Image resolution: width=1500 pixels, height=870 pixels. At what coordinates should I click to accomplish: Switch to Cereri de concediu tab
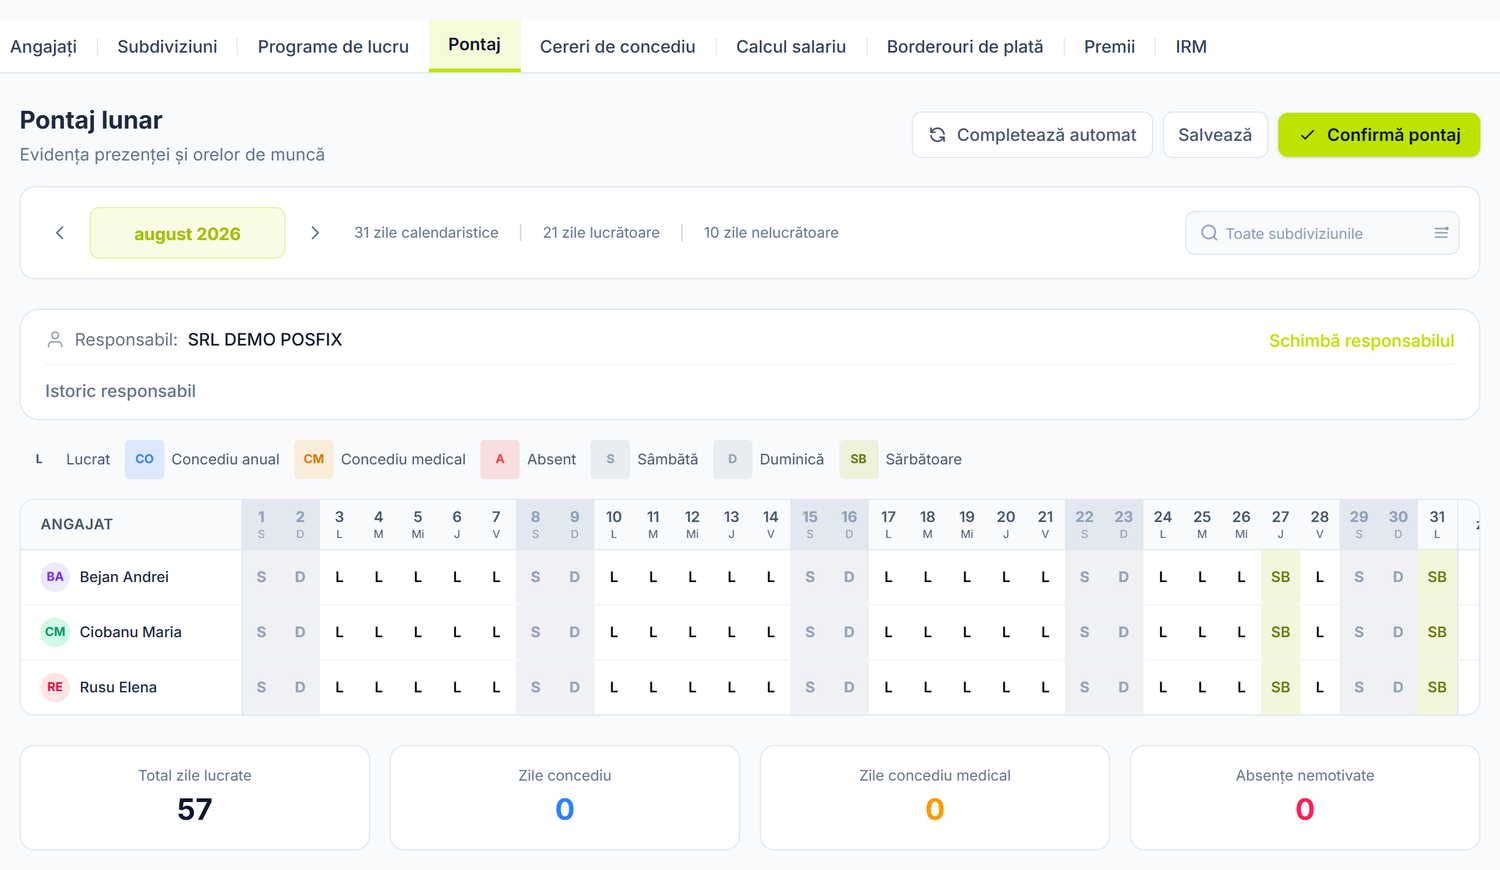click(x=617, y=47)
